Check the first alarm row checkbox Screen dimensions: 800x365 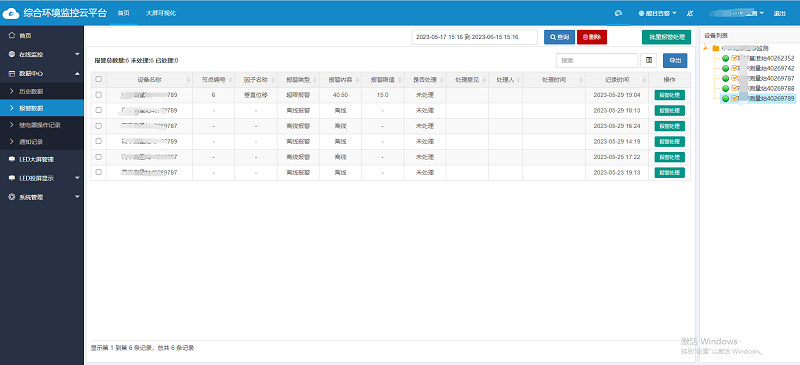[98, 94]
